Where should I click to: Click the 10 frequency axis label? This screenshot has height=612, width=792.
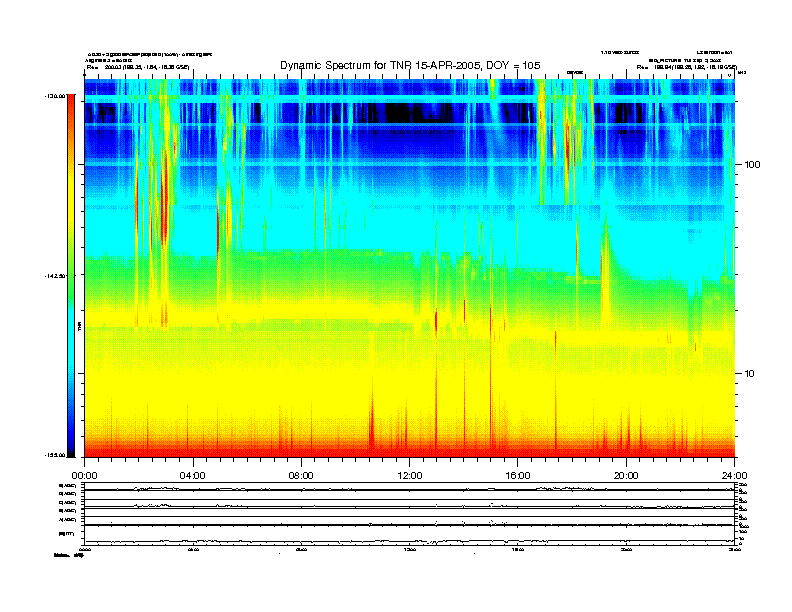[x=750, y=374]
